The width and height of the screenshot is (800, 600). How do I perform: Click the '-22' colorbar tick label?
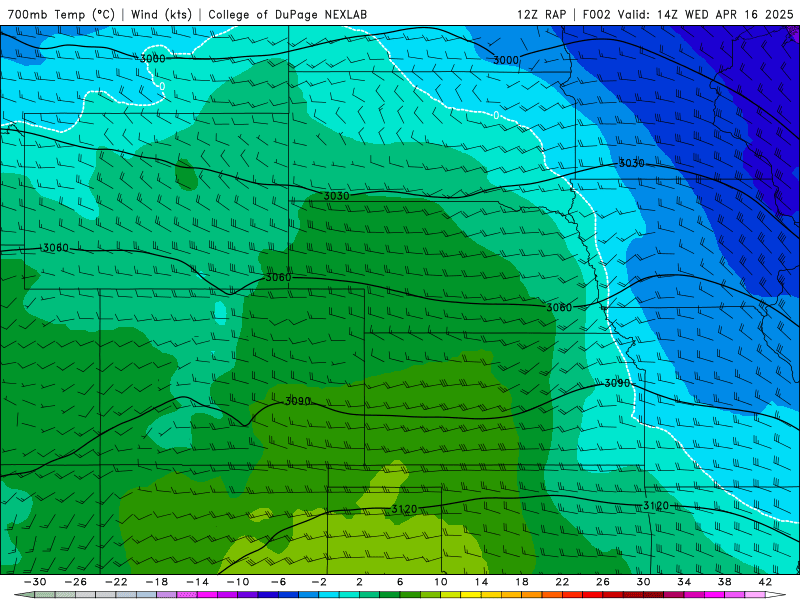[x=116, y=582]
